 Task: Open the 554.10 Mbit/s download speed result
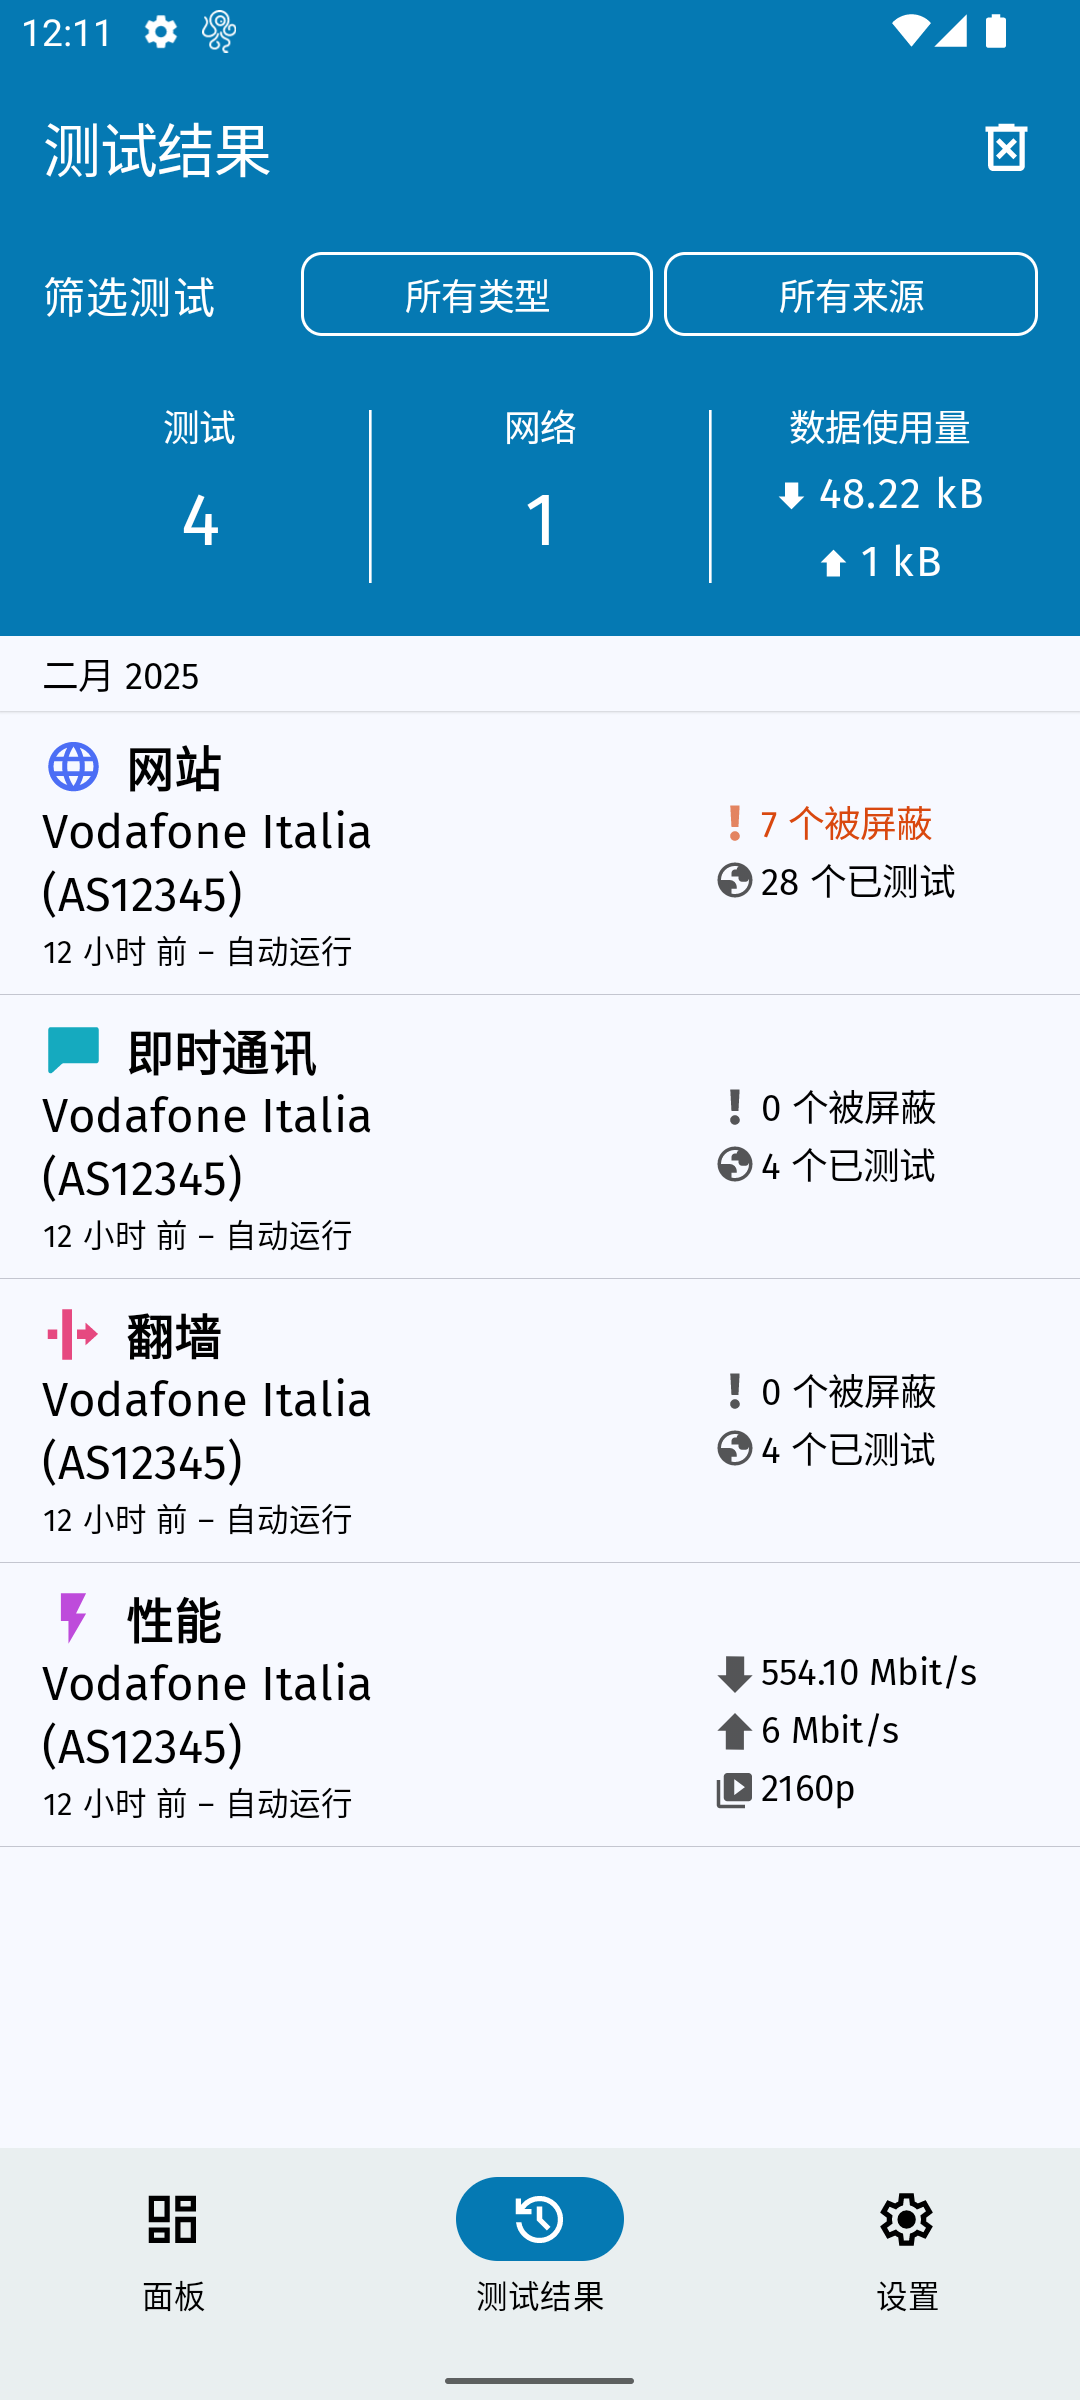868,1672
